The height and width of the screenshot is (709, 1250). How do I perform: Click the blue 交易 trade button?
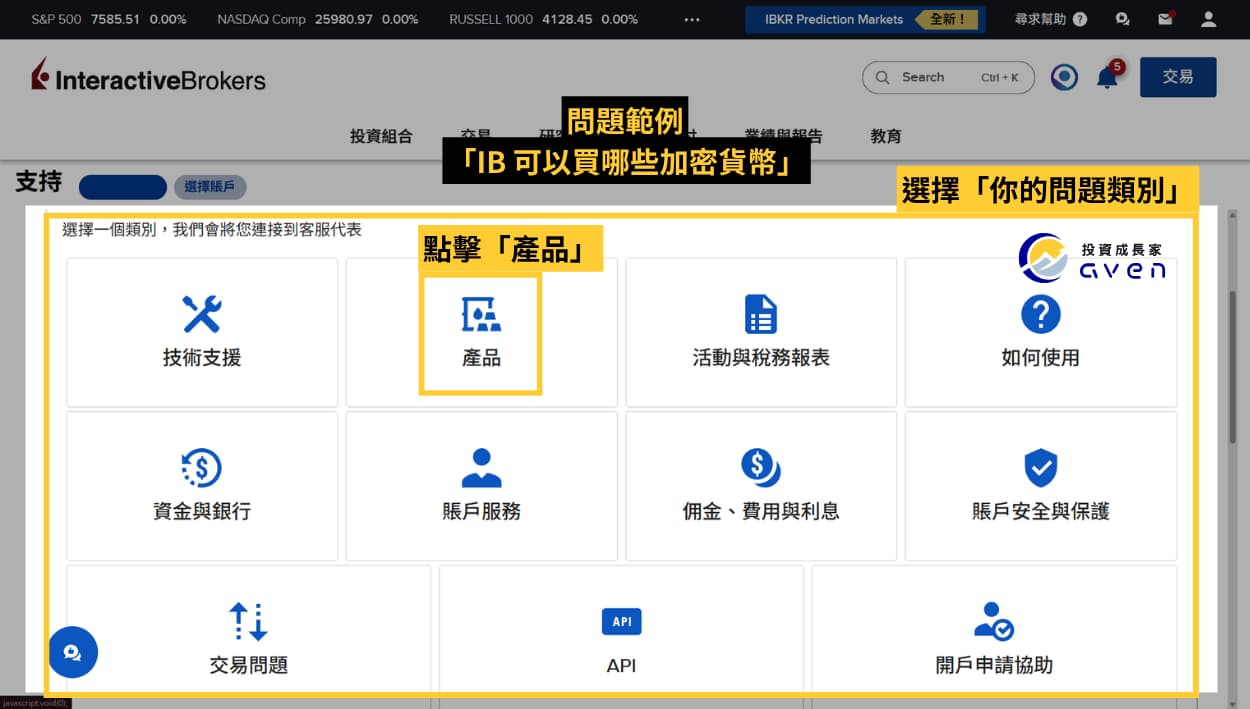pyautogui.click(x=1178, y=77)
